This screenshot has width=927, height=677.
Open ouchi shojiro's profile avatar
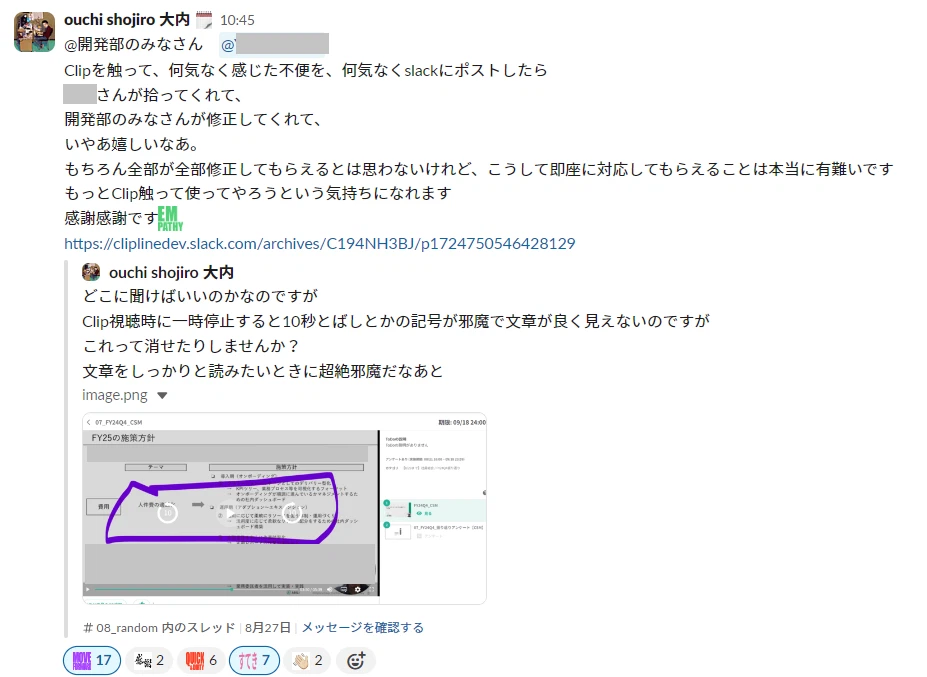[34, 32]
